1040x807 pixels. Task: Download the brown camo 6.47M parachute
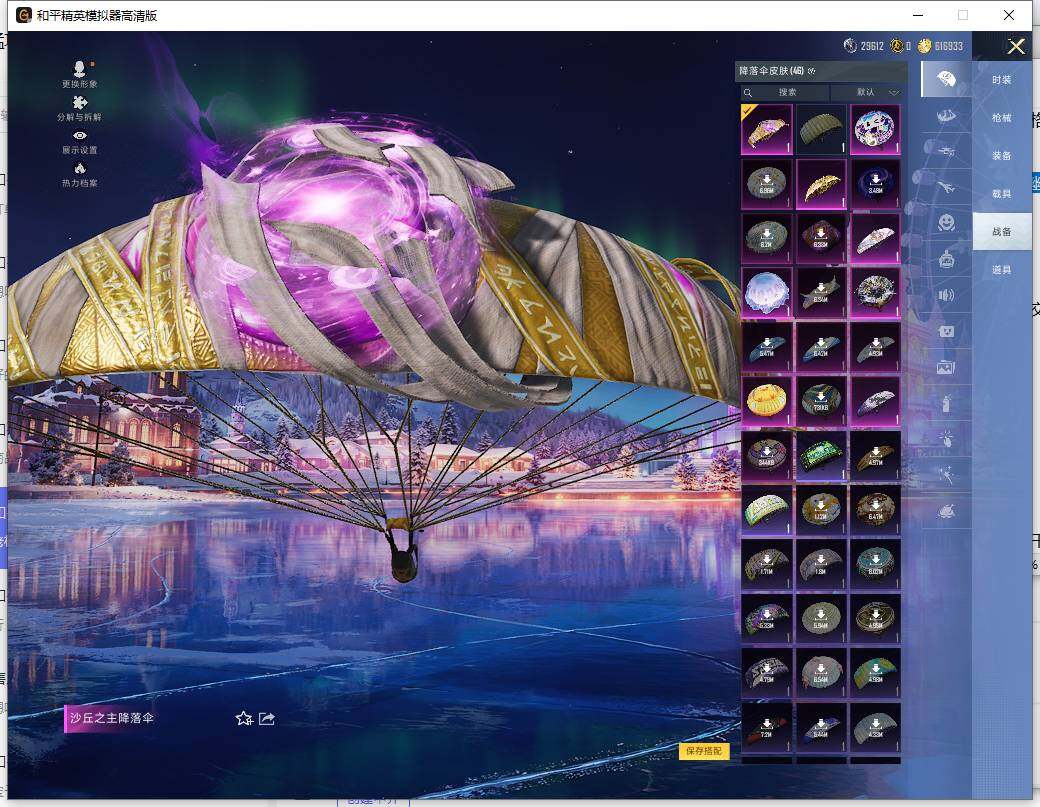[x=876, y=510]
